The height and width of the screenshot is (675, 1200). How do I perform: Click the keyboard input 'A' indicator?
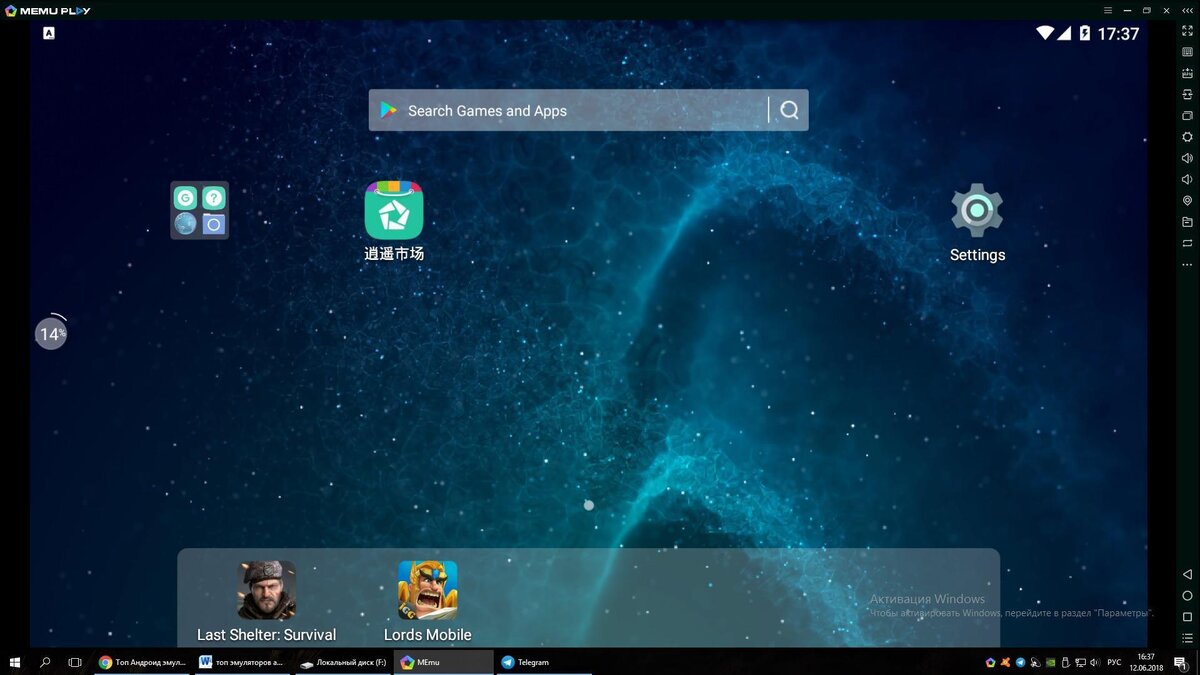49,33
